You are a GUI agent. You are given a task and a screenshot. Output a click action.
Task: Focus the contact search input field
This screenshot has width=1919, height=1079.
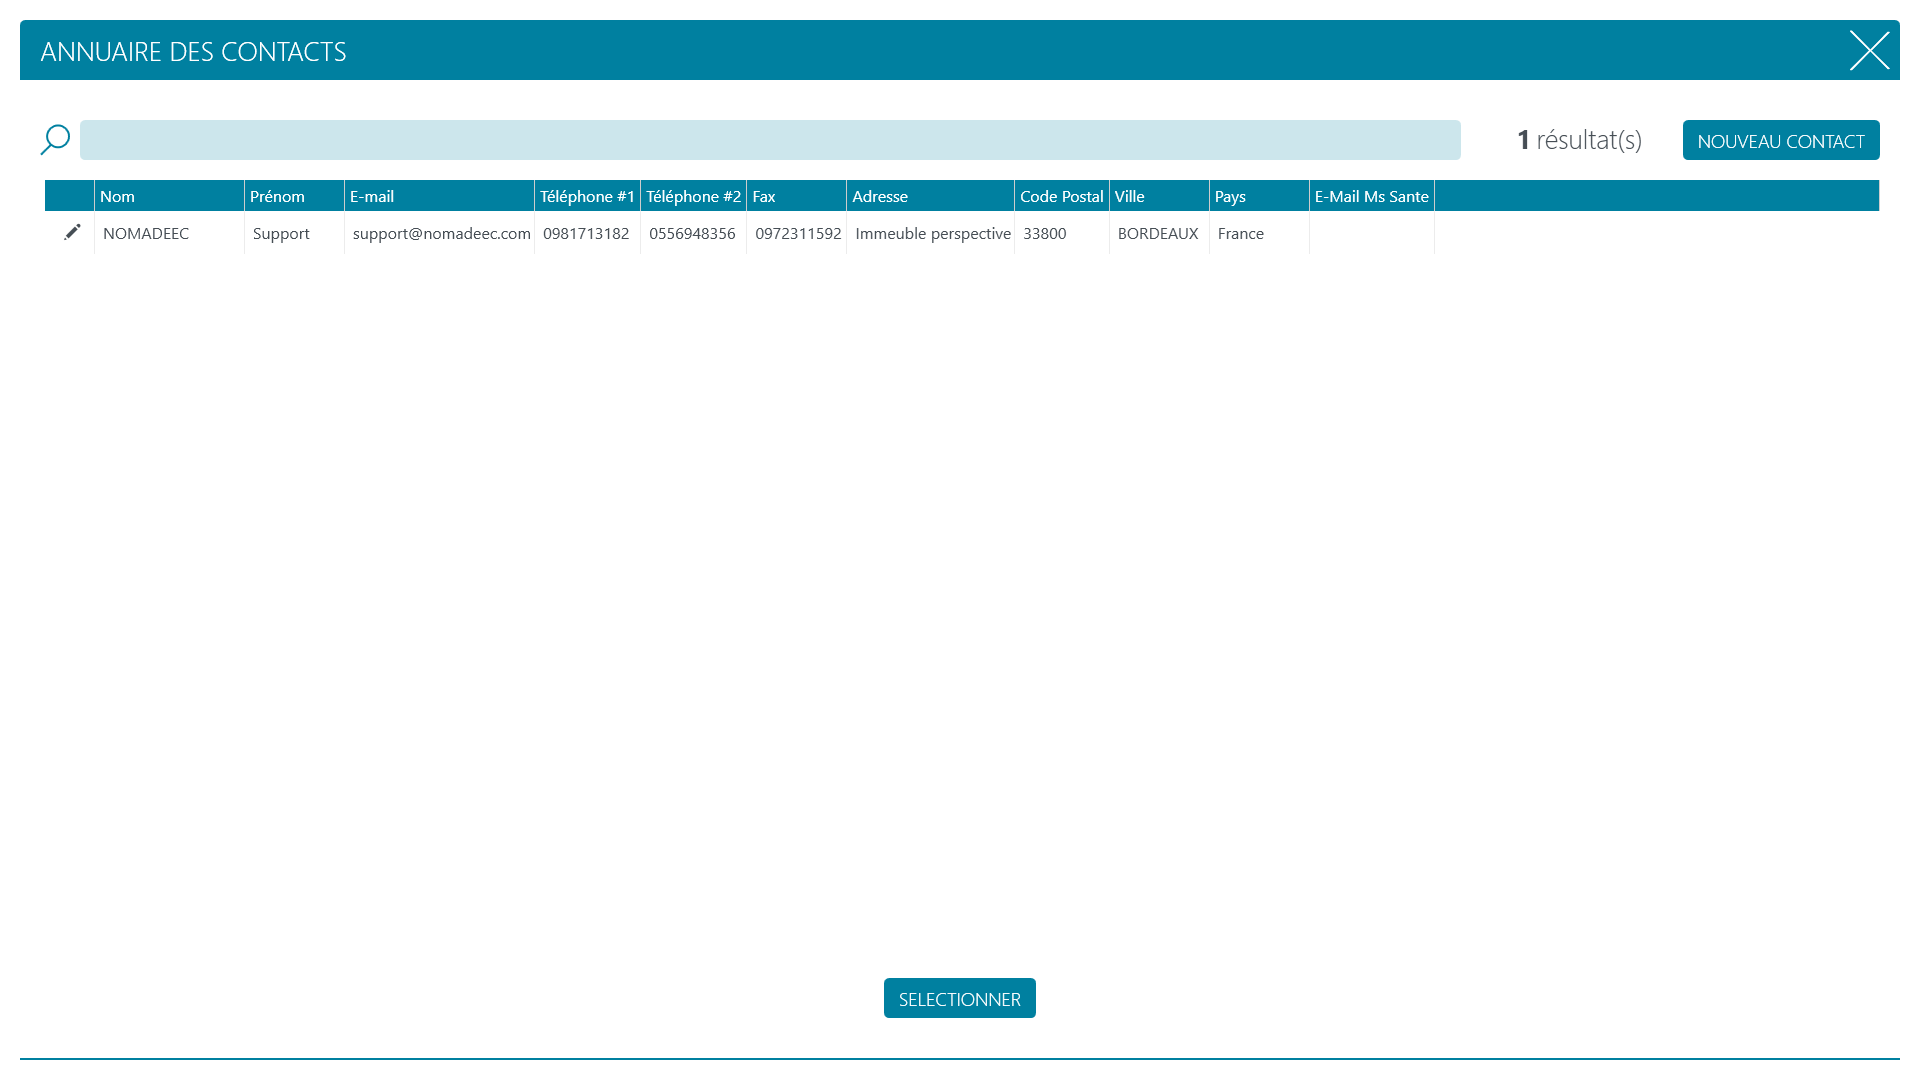770,140
